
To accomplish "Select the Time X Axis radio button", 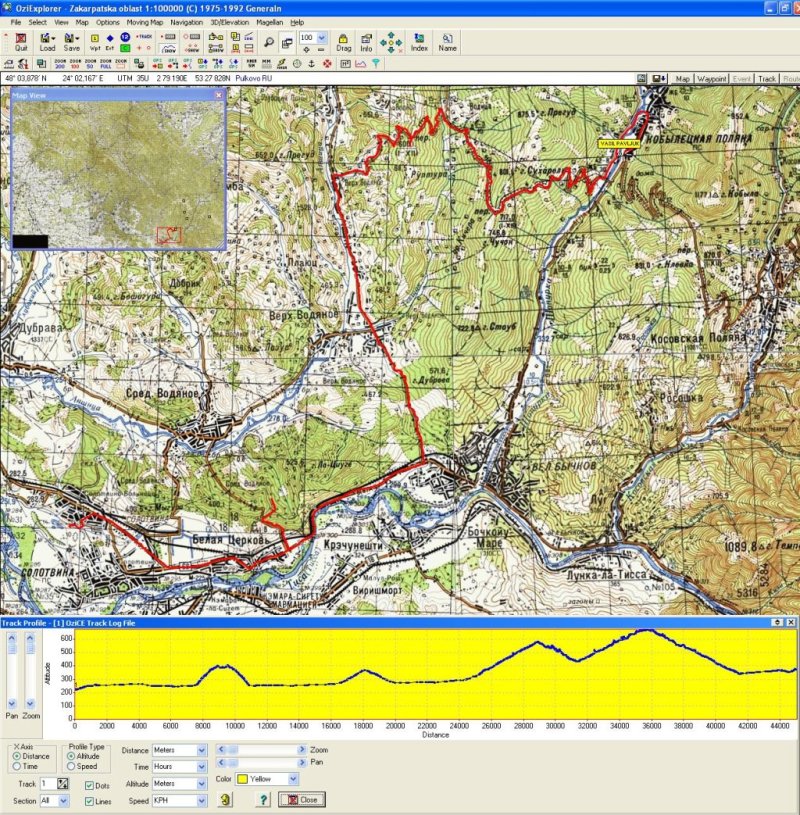I will click(16, 766).
